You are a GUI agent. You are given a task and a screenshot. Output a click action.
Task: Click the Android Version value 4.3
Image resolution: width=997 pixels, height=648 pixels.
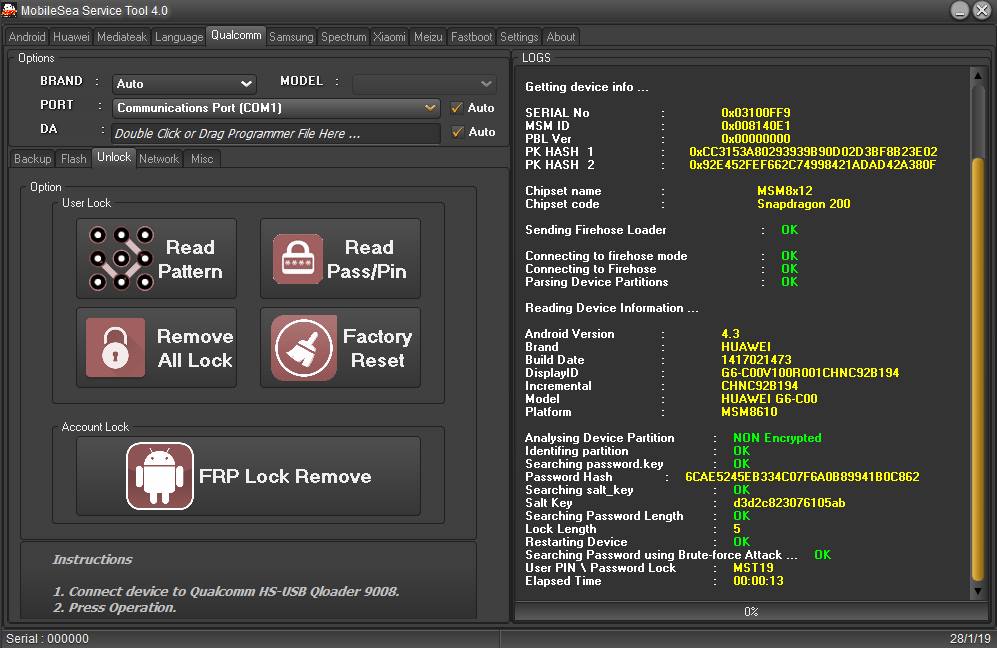[731, 334]
